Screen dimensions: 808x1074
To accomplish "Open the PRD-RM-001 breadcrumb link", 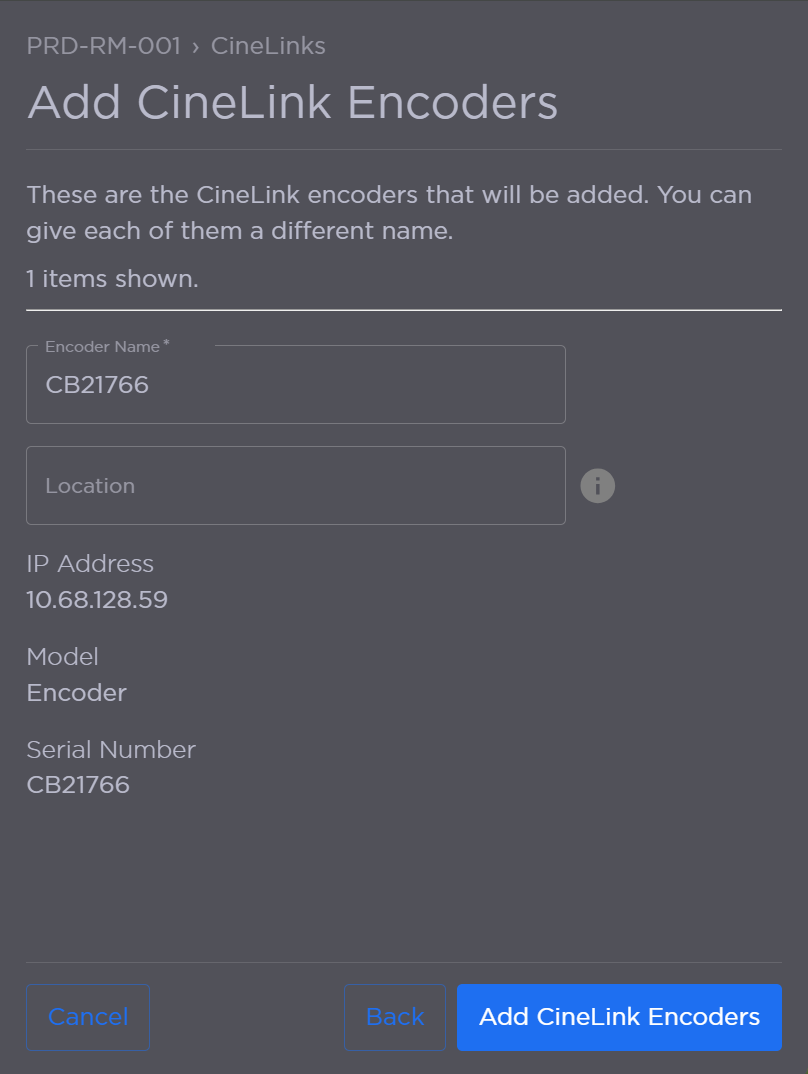I will point(104,46).
